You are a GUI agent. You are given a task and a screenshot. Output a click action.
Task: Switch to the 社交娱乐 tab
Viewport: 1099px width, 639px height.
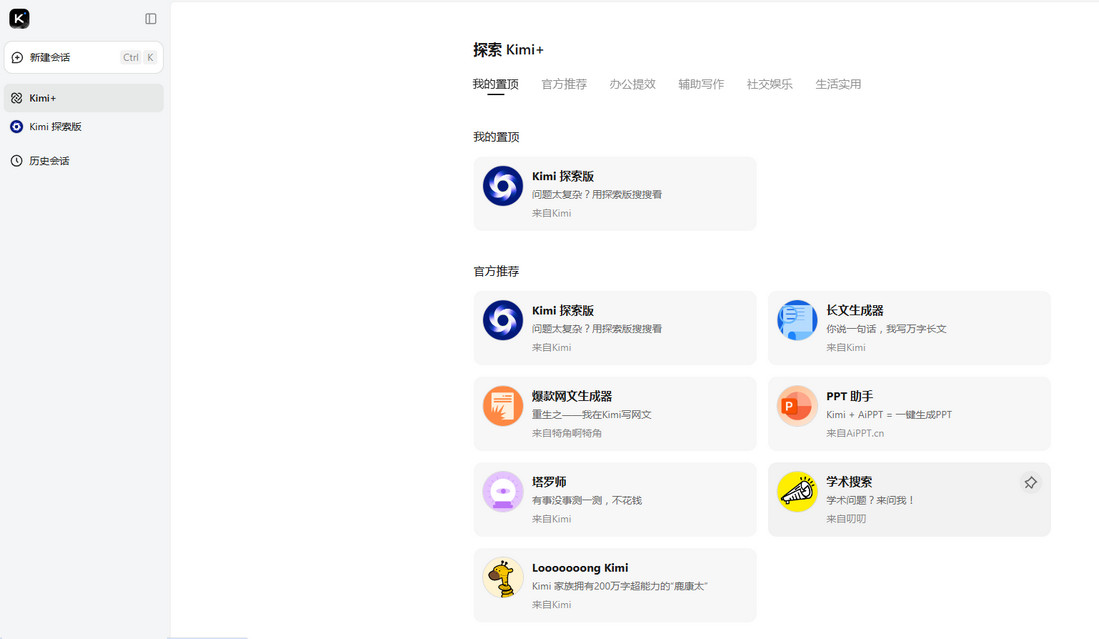point(770,84)
